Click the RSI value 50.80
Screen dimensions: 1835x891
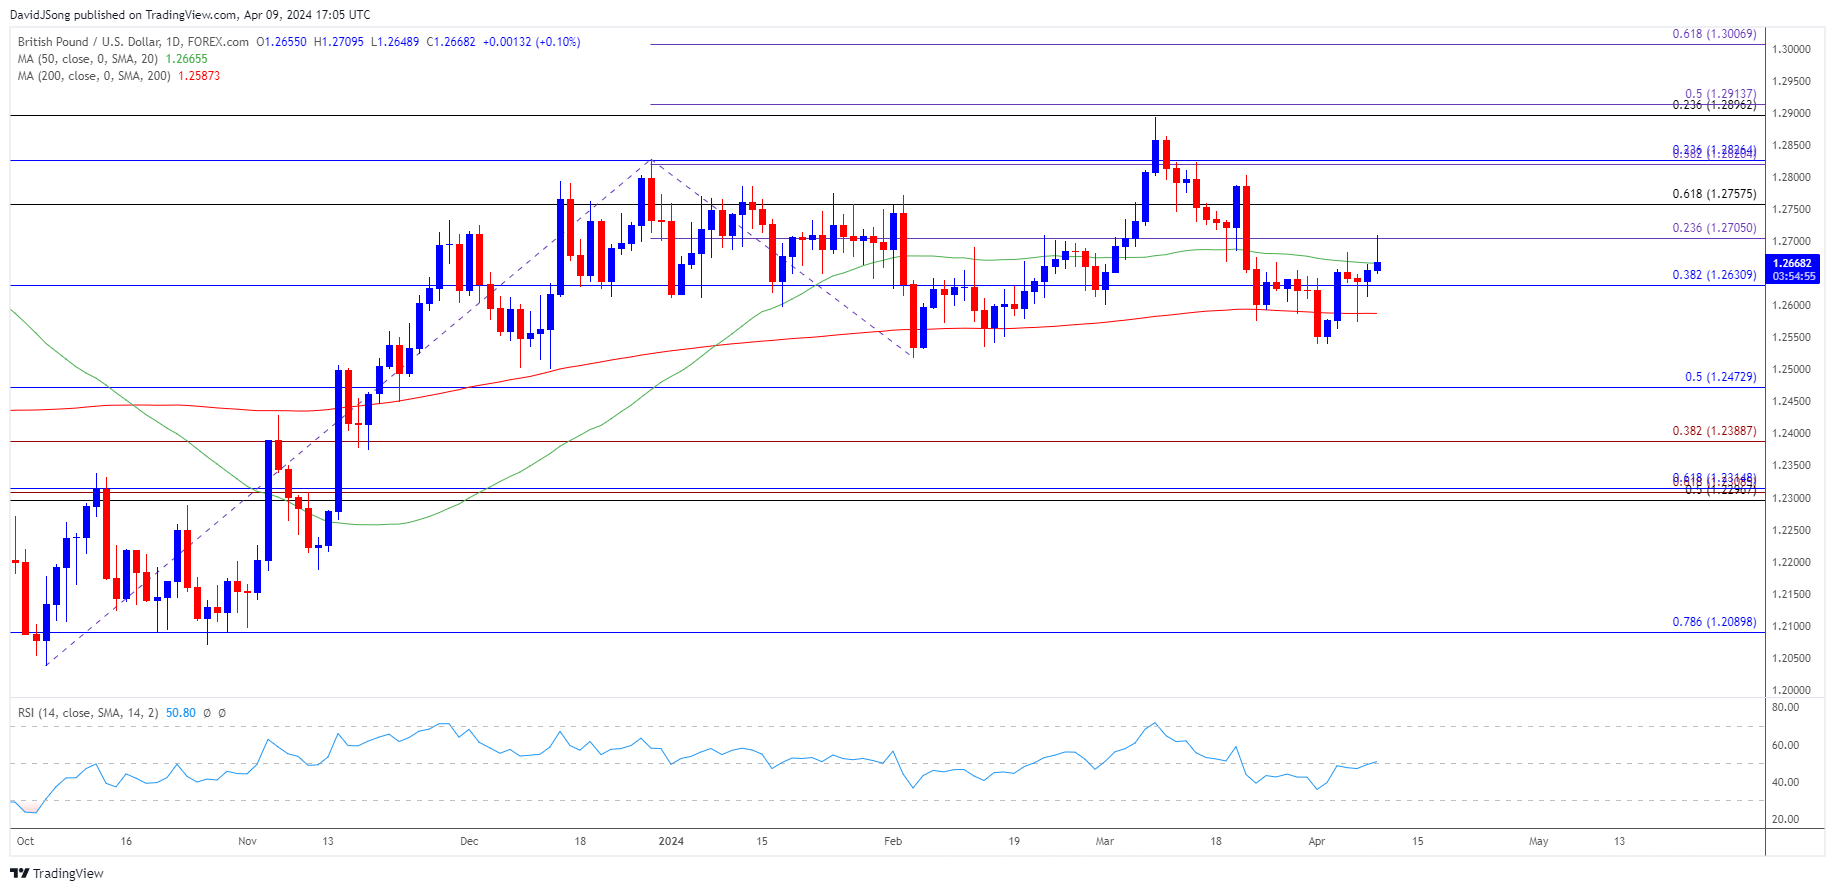click(x=181, y=713)
